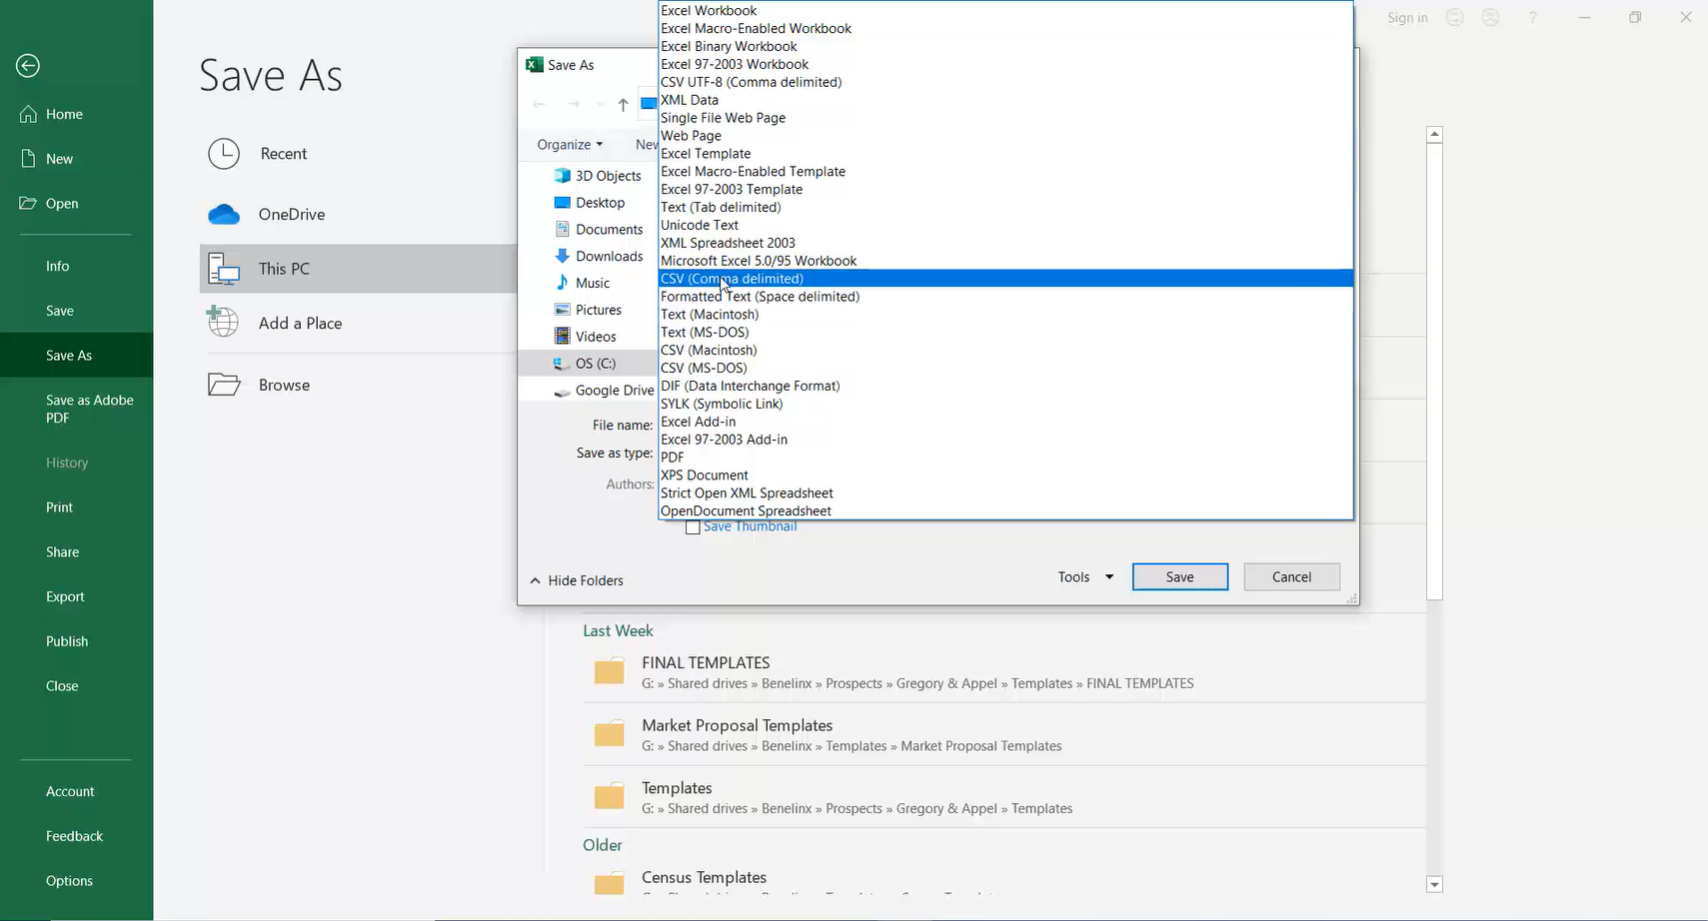Click the FINAL TEMPLATES folder icon
This screenshot has width=1708, height=921.
pyautogui.click(x=609, y=671)
